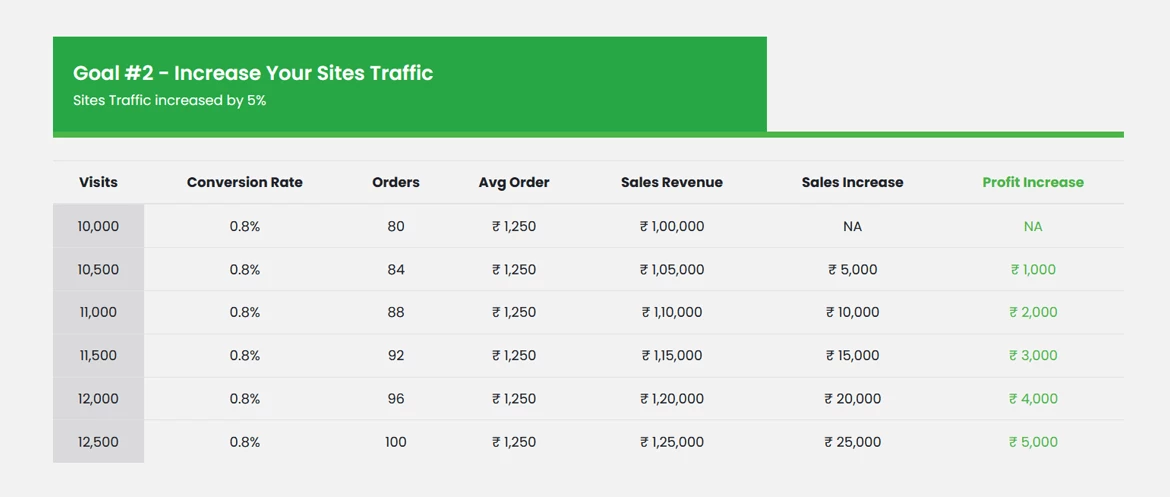Click the 84 orders cell

396,269
